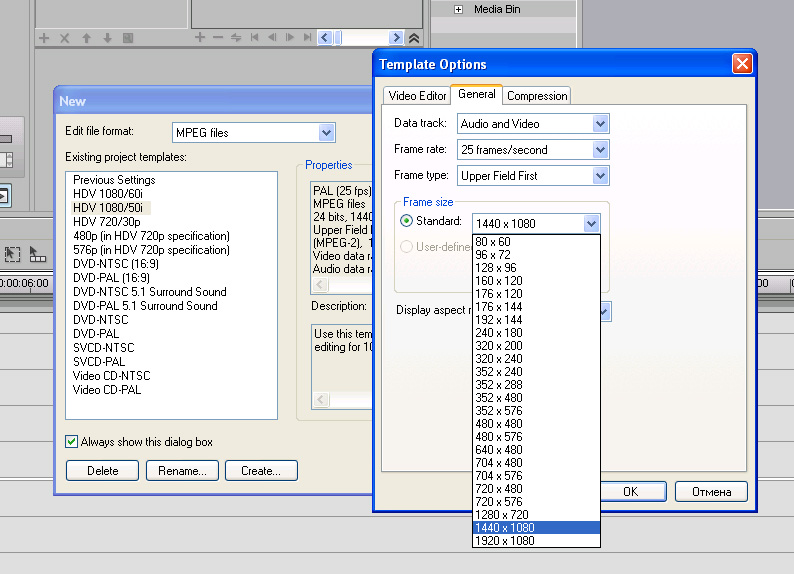Open the Frame rate dropdown
This screenshot has width=794, height=574.
(600, 150)
